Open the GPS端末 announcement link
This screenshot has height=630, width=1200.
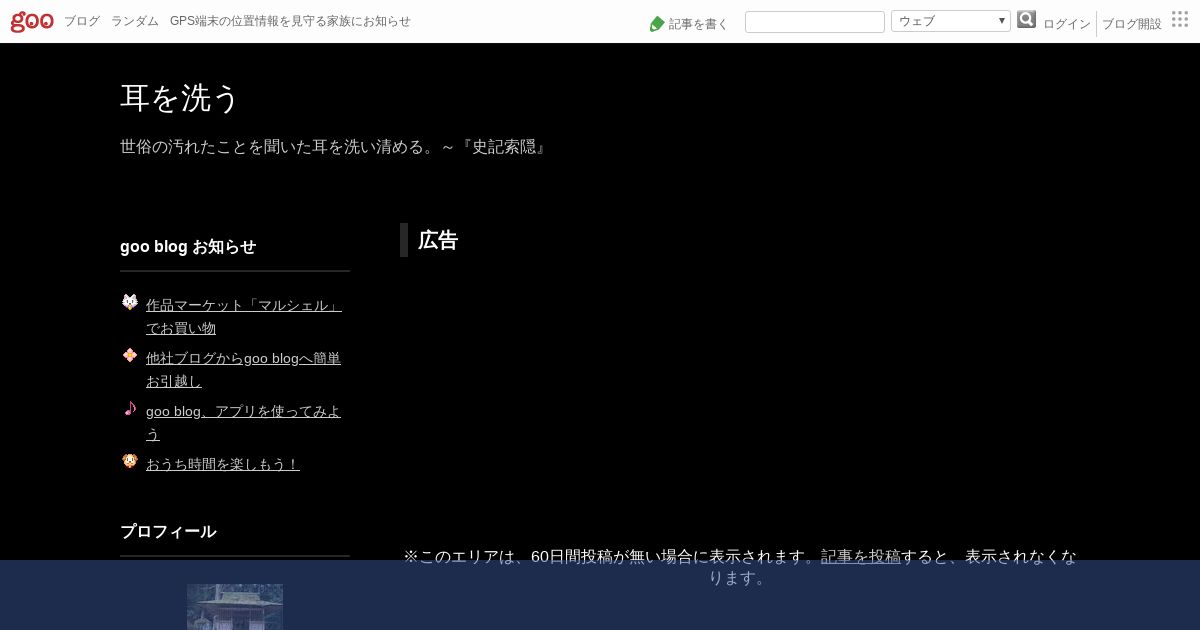pos(290,21)
